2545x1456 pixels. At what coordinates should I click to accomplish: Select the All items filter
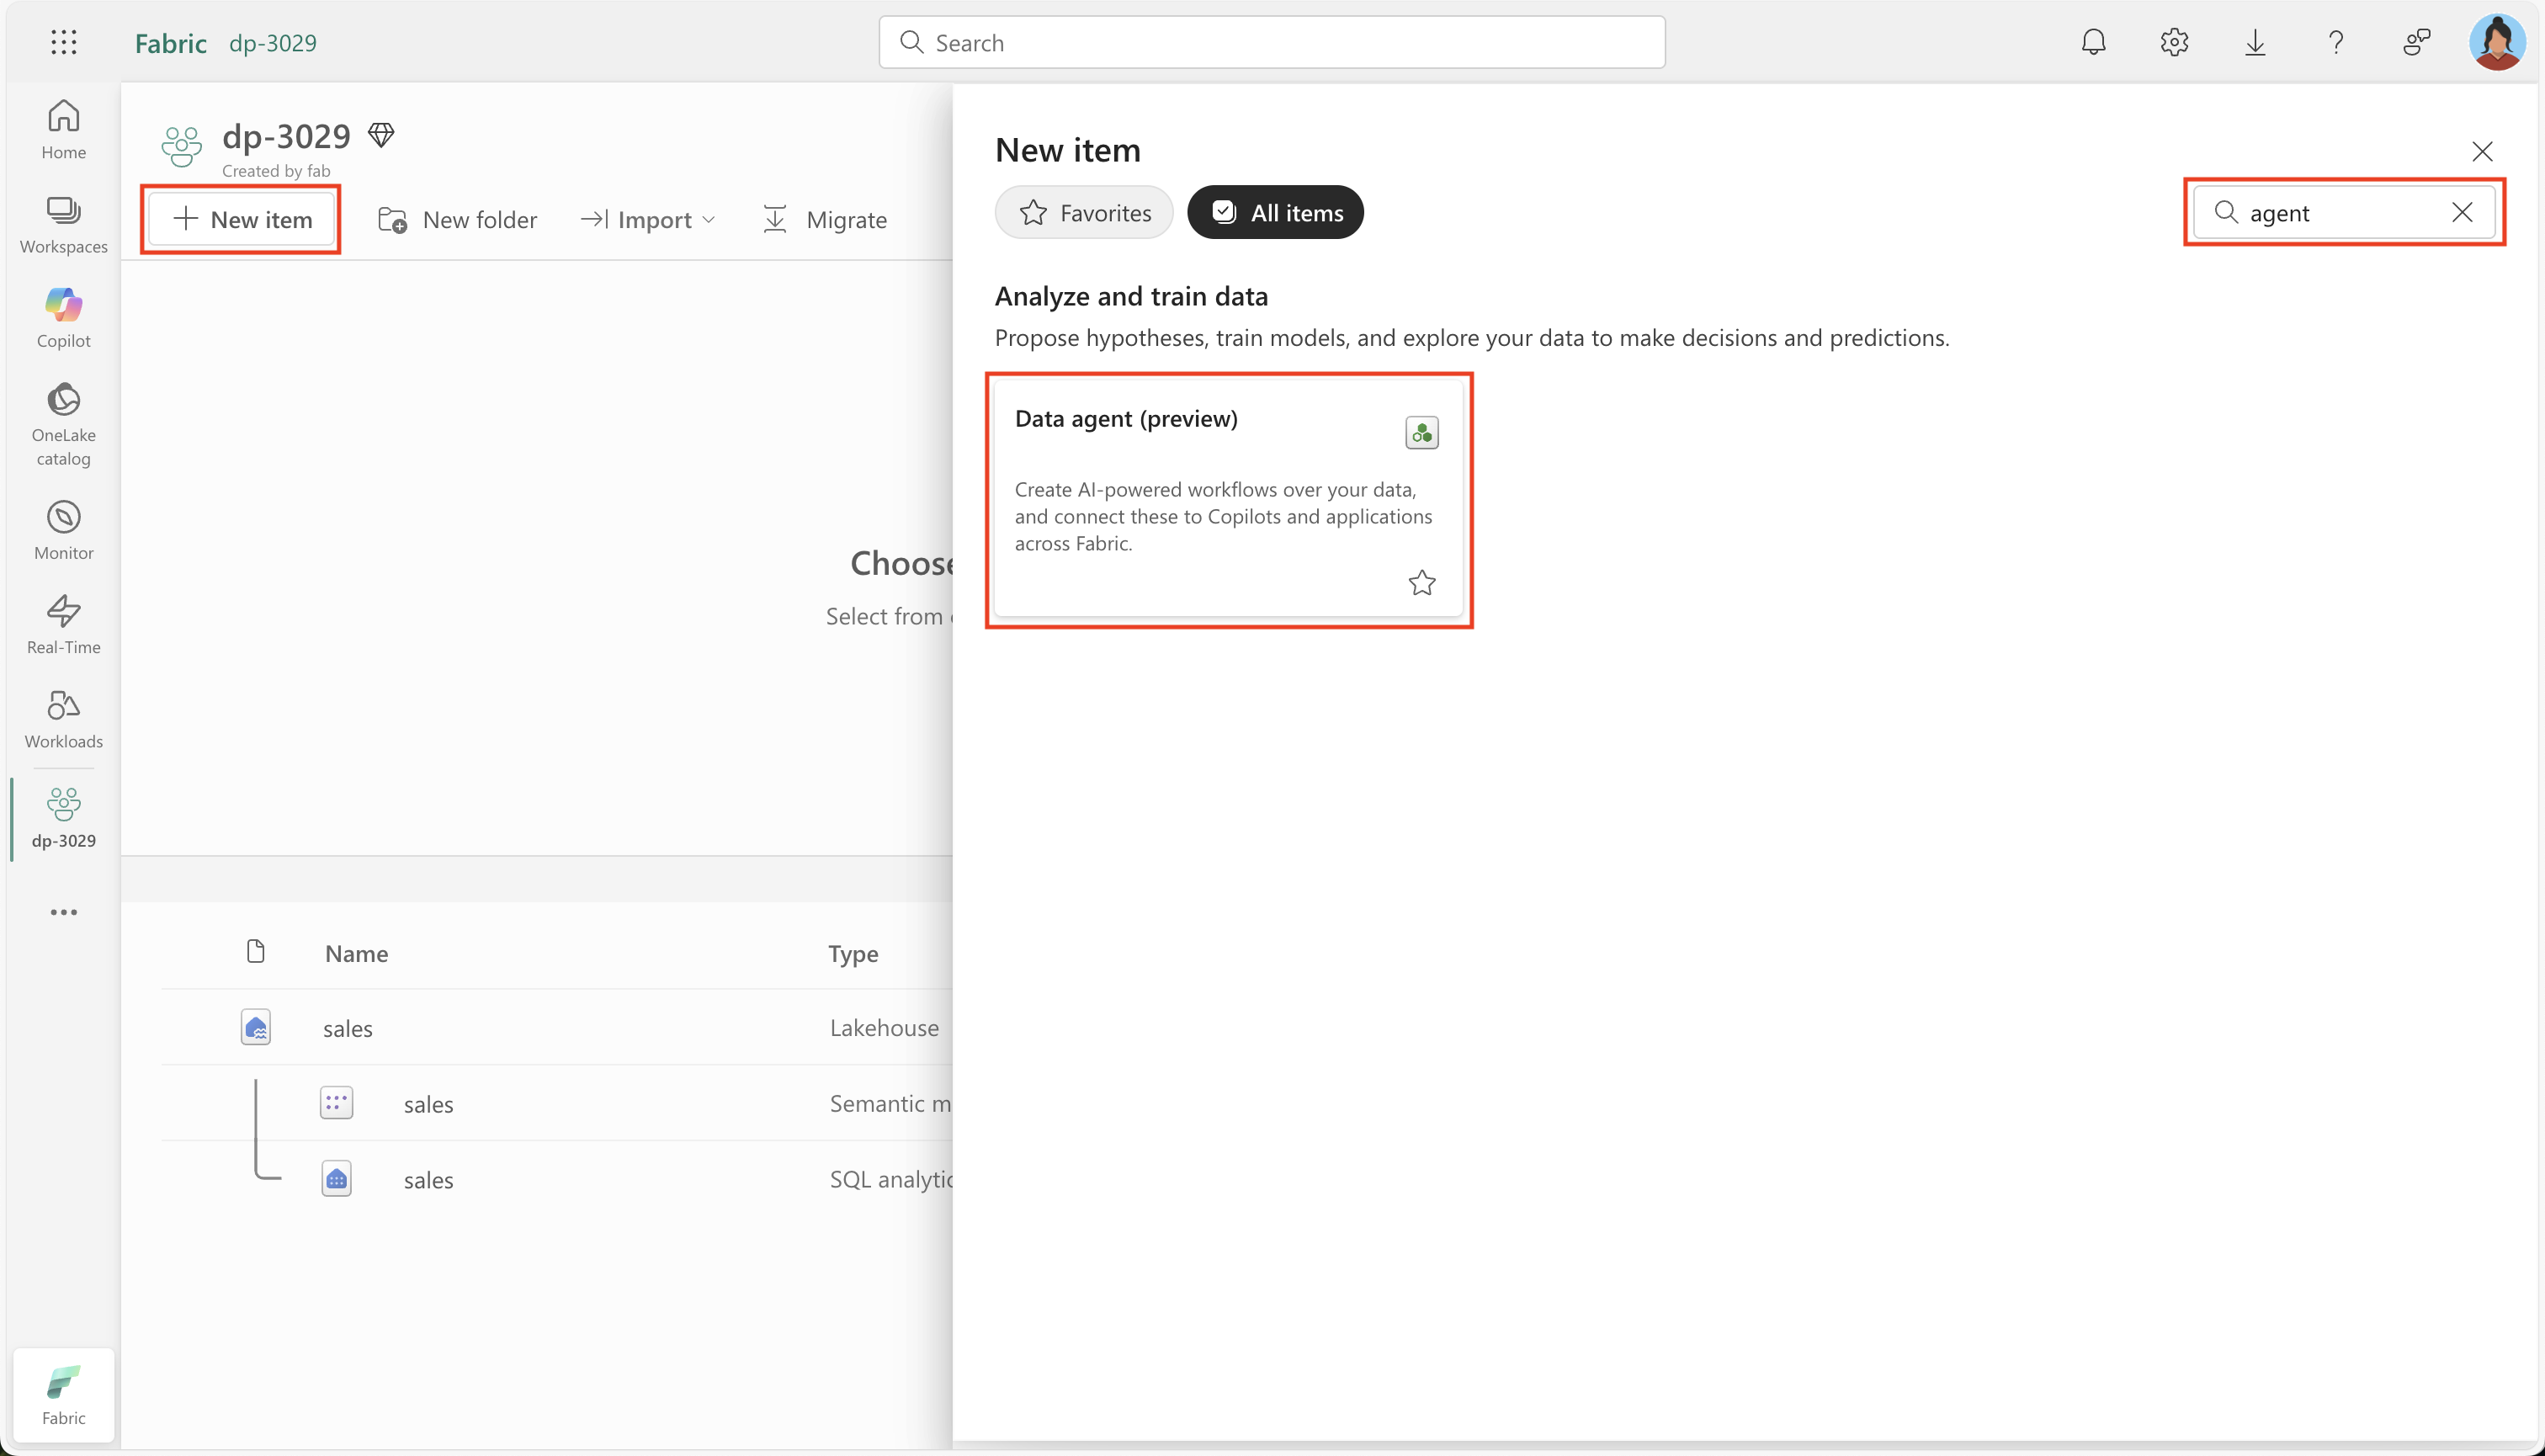point(1275,212)
